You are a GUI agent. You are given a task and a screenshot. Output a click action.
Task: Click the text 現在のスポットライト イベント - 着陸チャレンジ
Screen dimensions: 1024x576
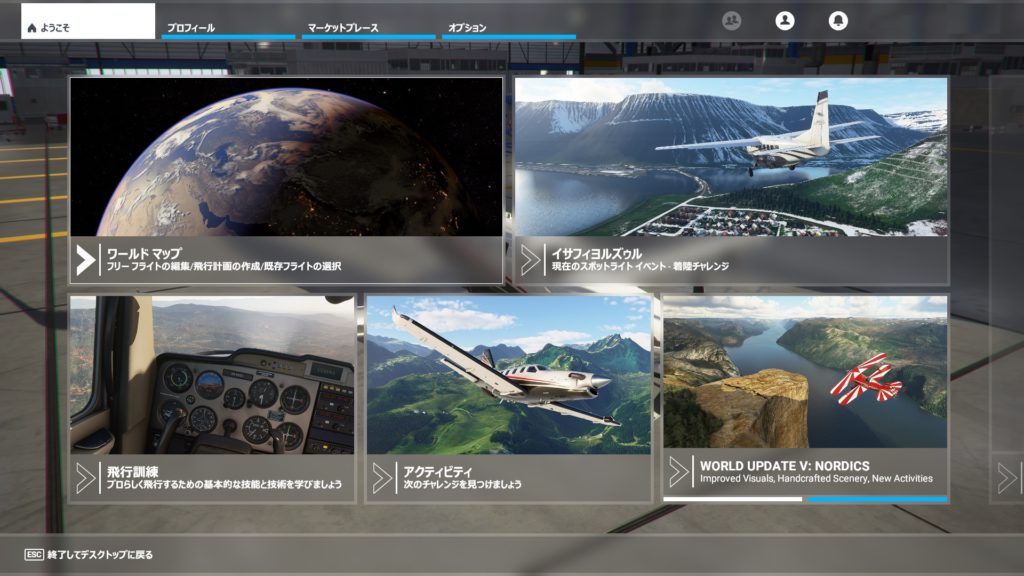pyautogui.click(x=640, y=266)
